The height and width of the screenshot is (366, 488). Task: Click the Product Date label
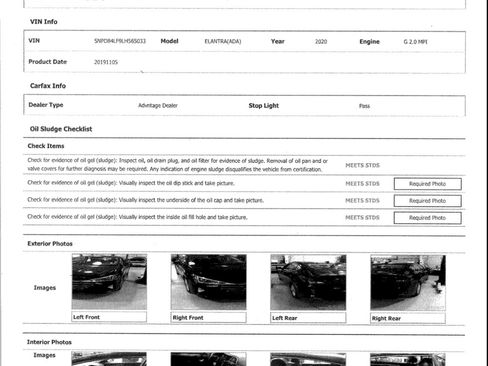48,62
